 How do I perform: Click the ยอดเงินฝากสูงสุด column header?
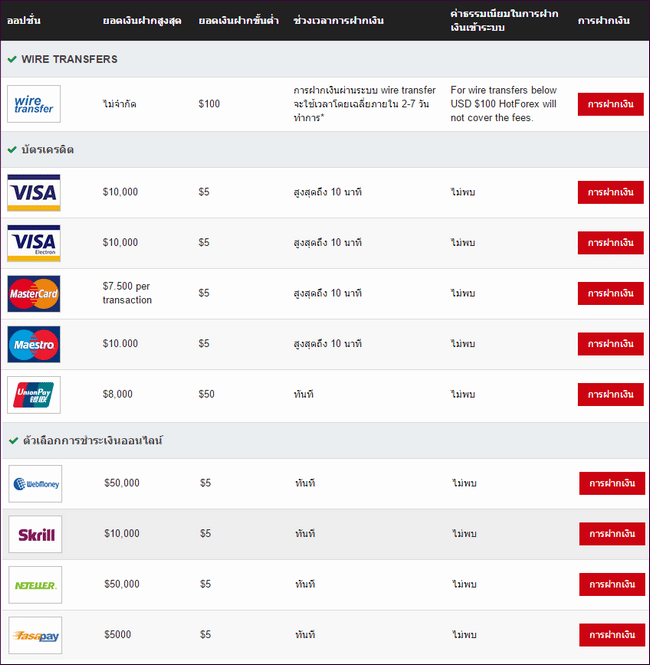click(x=142, y=21)
